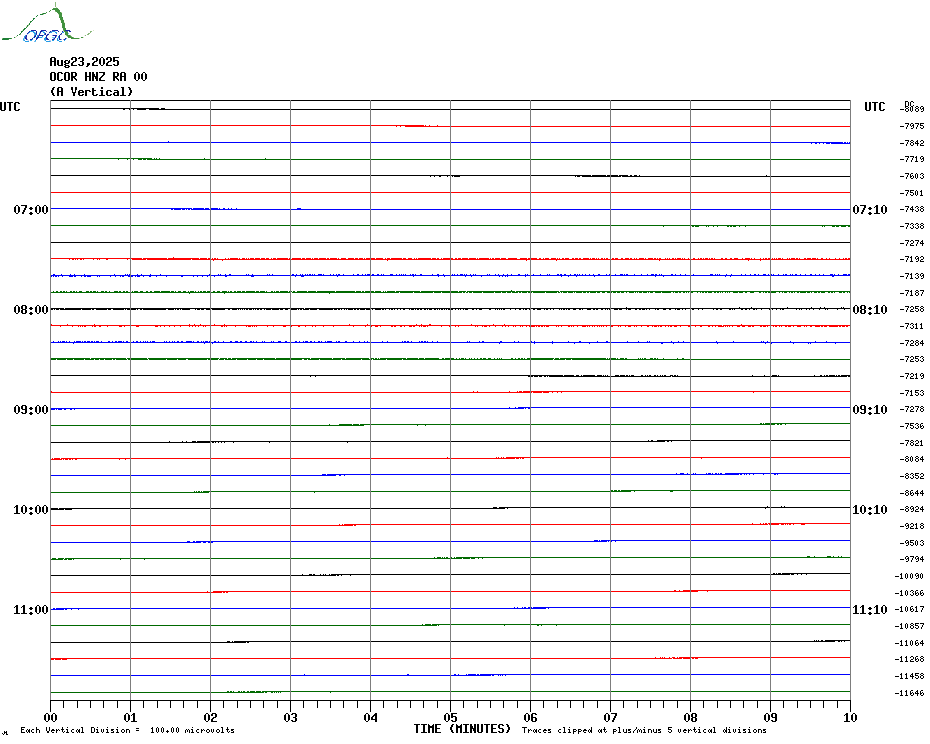930x744 pixels.
Task: Click the TIME (MINUTES) axis title
Action: pyautogui.click(x=462, y=729)
